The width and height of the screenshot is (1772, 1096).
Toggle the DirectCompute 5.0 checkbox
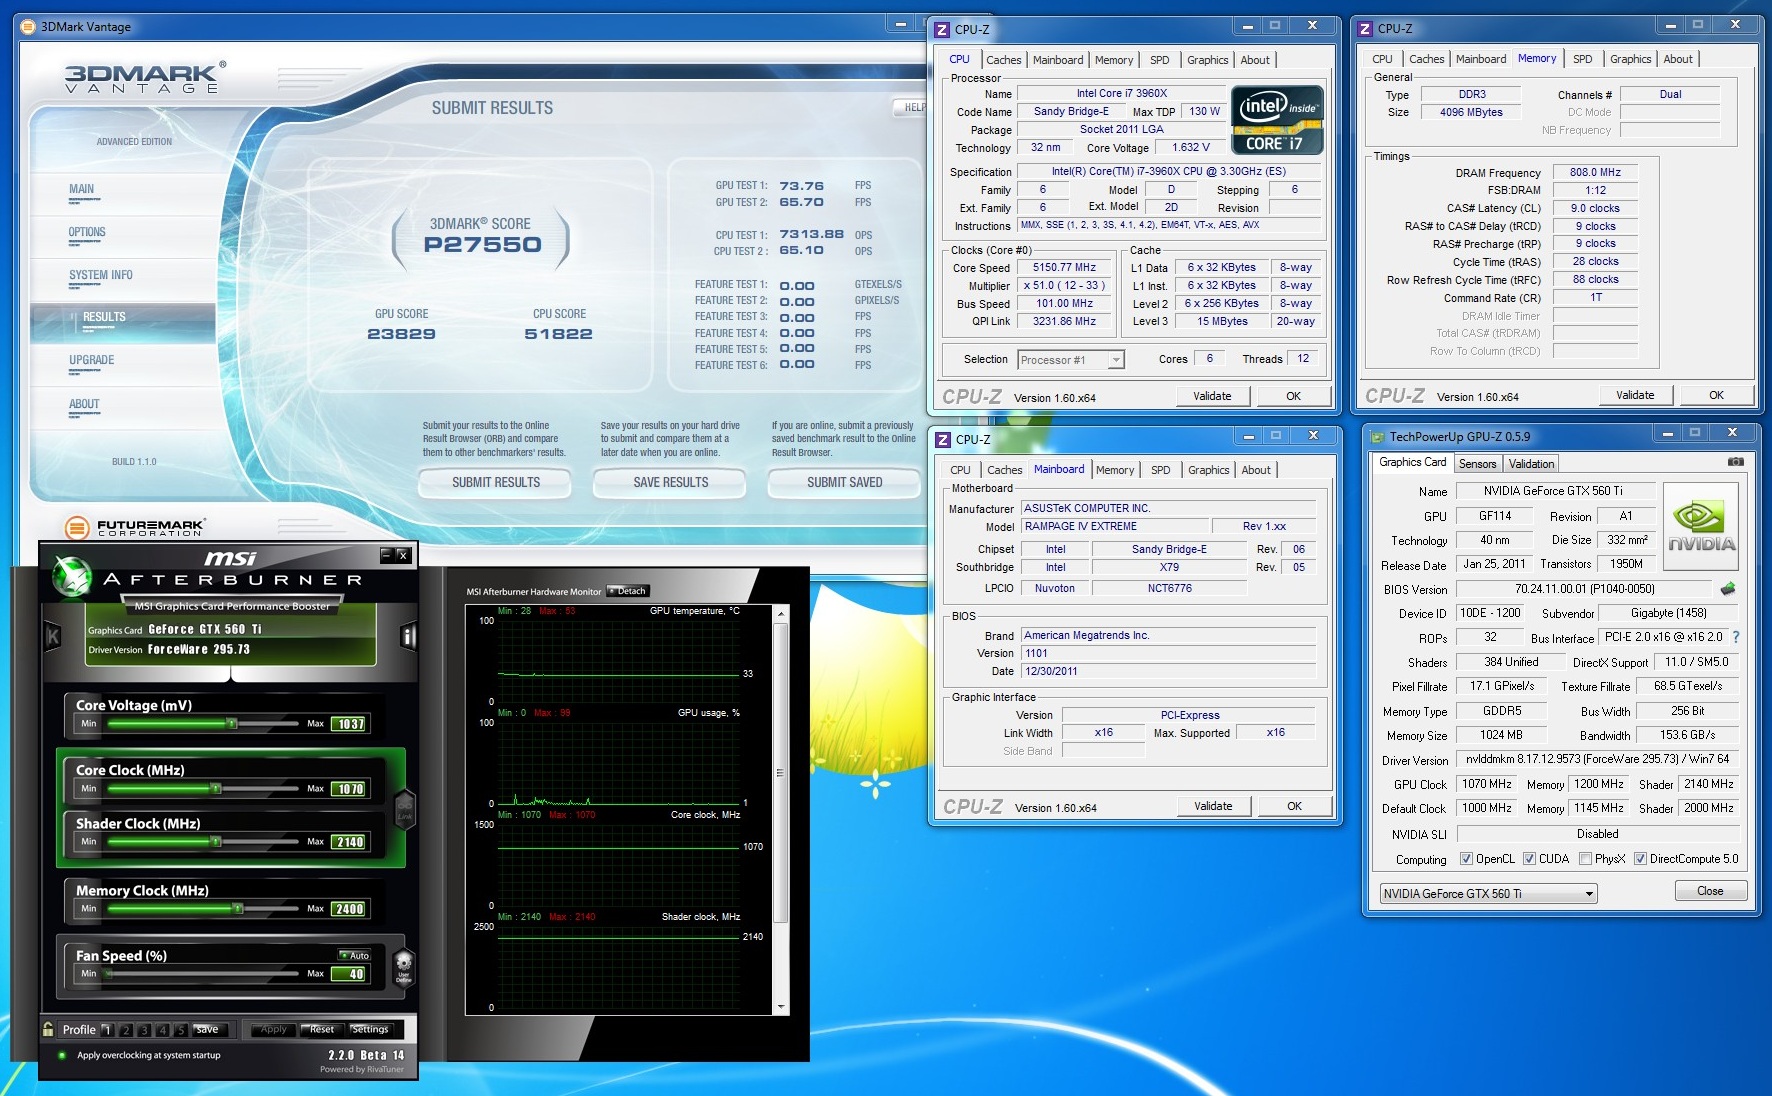tap(1640, 859)
